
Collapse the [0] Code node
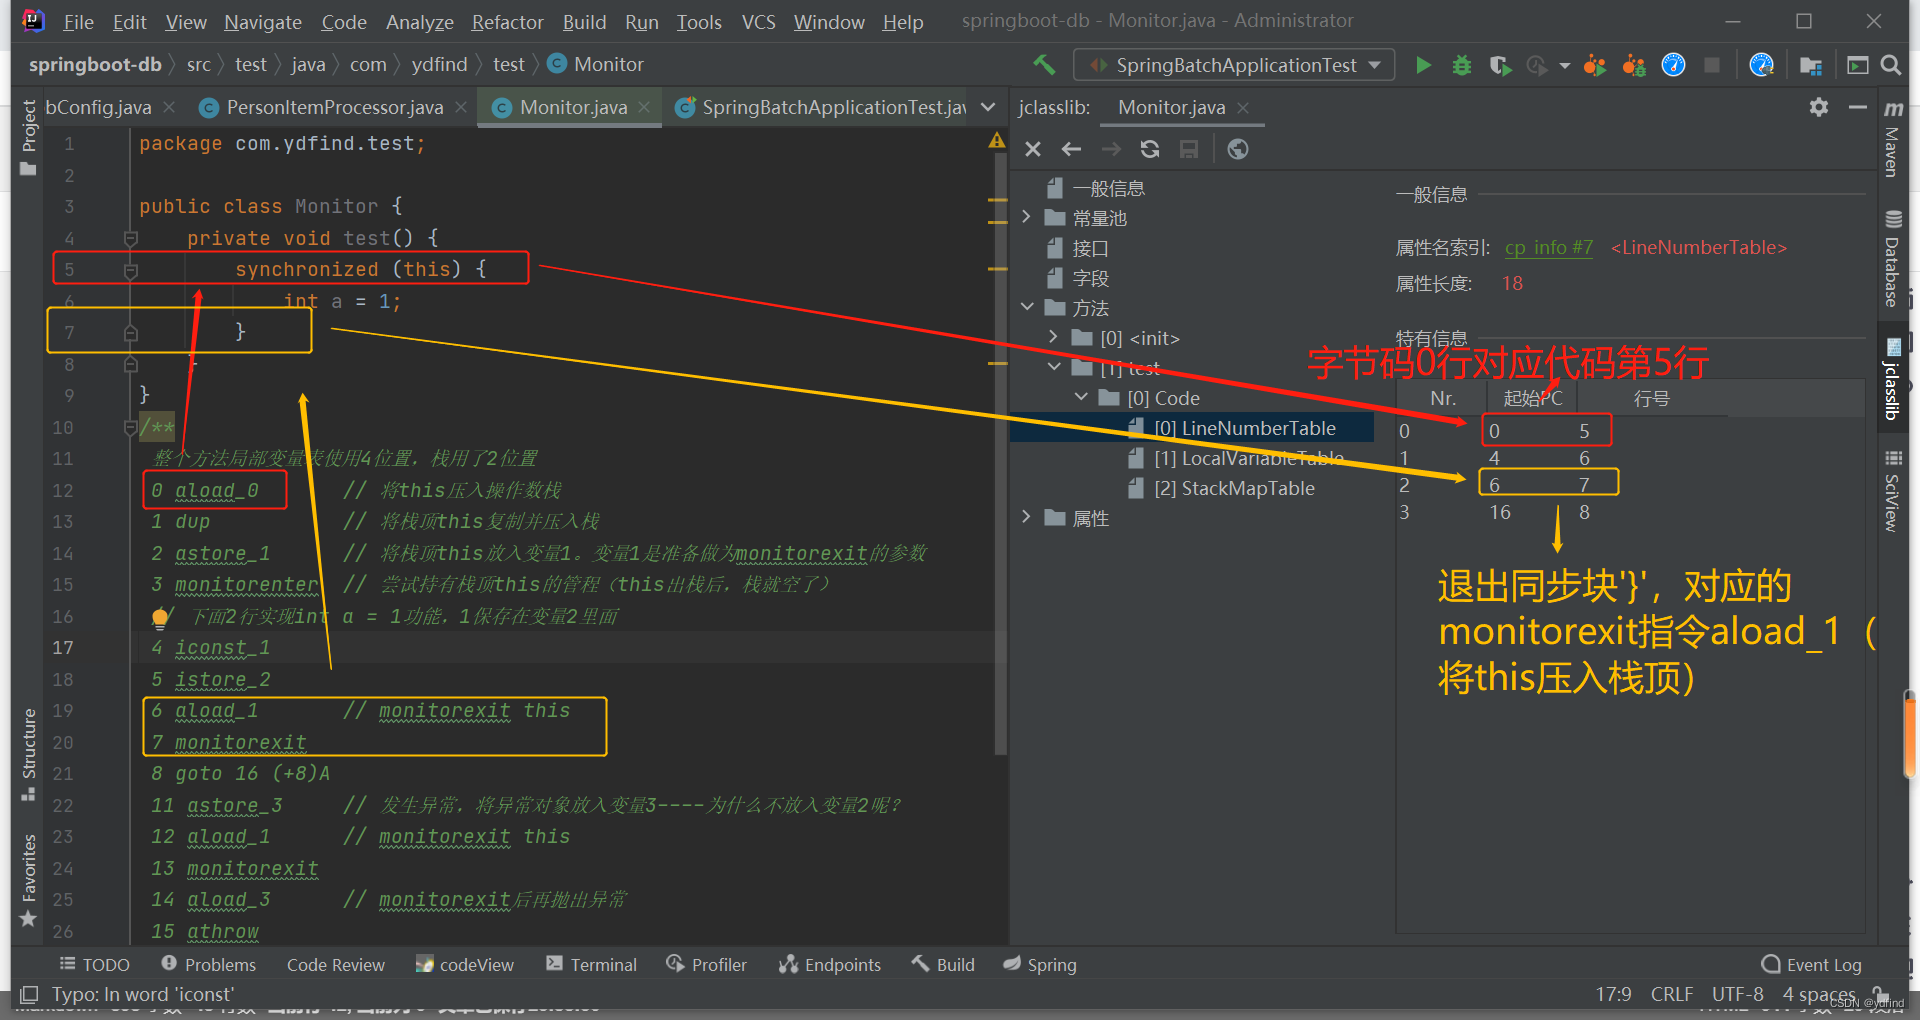(1081, 397)
